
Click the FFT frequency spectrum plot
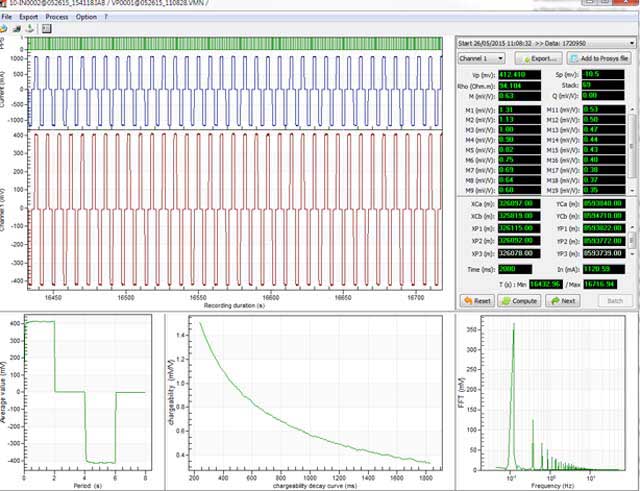tap(553, 393)
